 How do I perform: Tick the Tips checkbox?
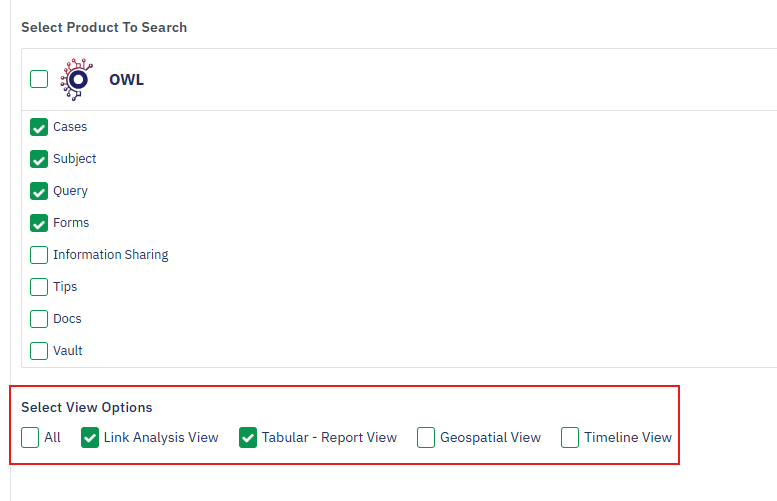click(x=39, y=287)
